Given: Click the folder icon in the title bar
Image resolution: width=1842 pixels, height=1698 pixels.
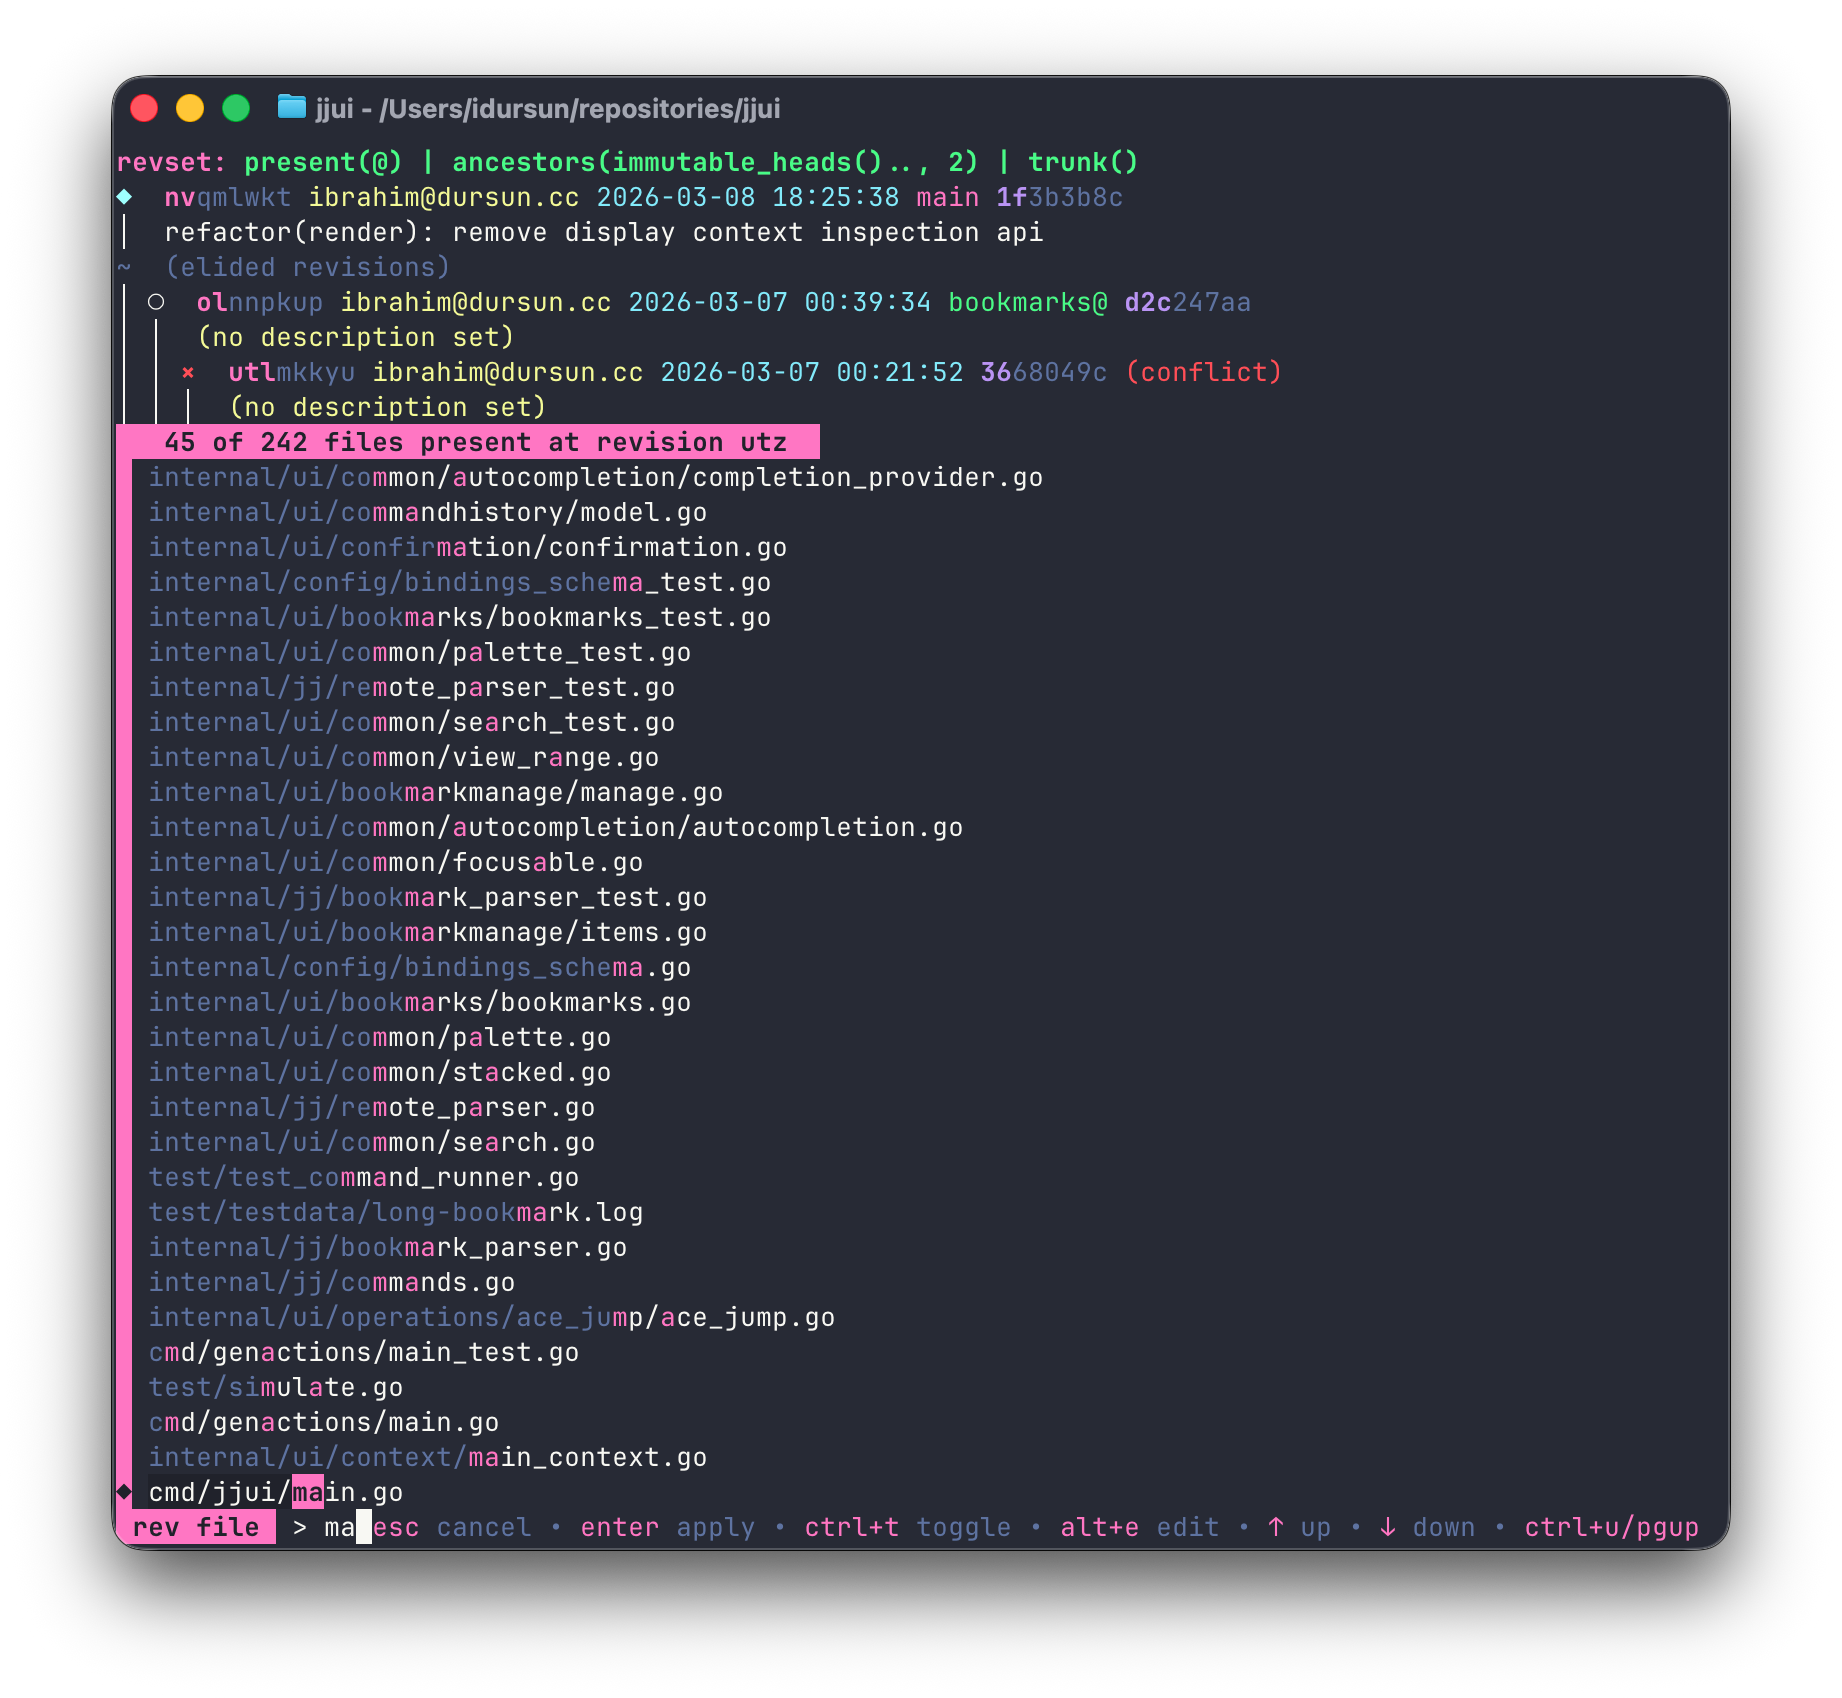Looking at the screenshot, I should coord(291,108).
